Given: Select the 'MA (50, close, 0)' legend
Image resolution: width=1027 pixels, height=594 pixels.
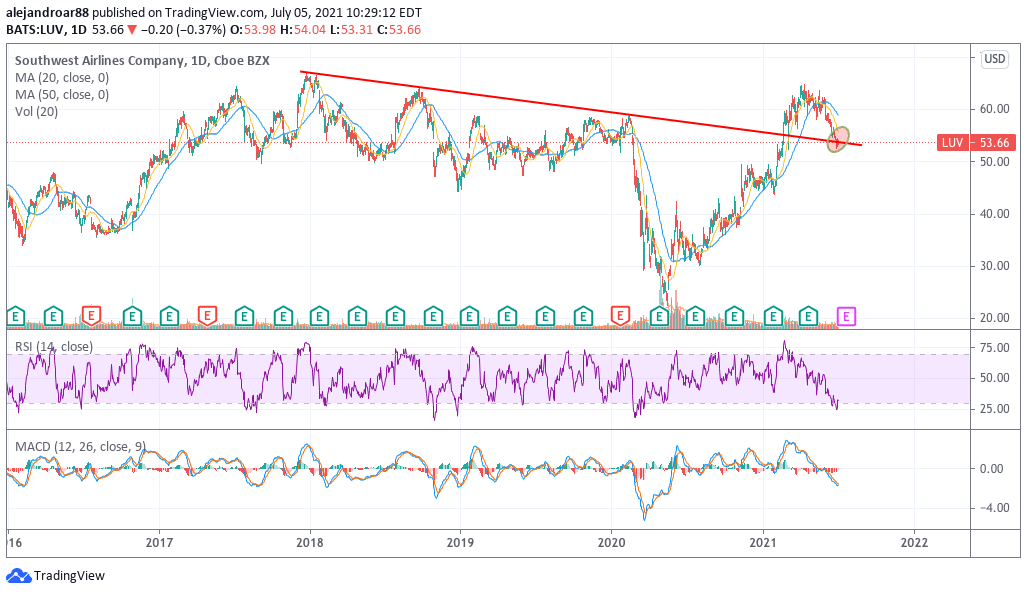Looking at the screenshot, I should 62,95.
